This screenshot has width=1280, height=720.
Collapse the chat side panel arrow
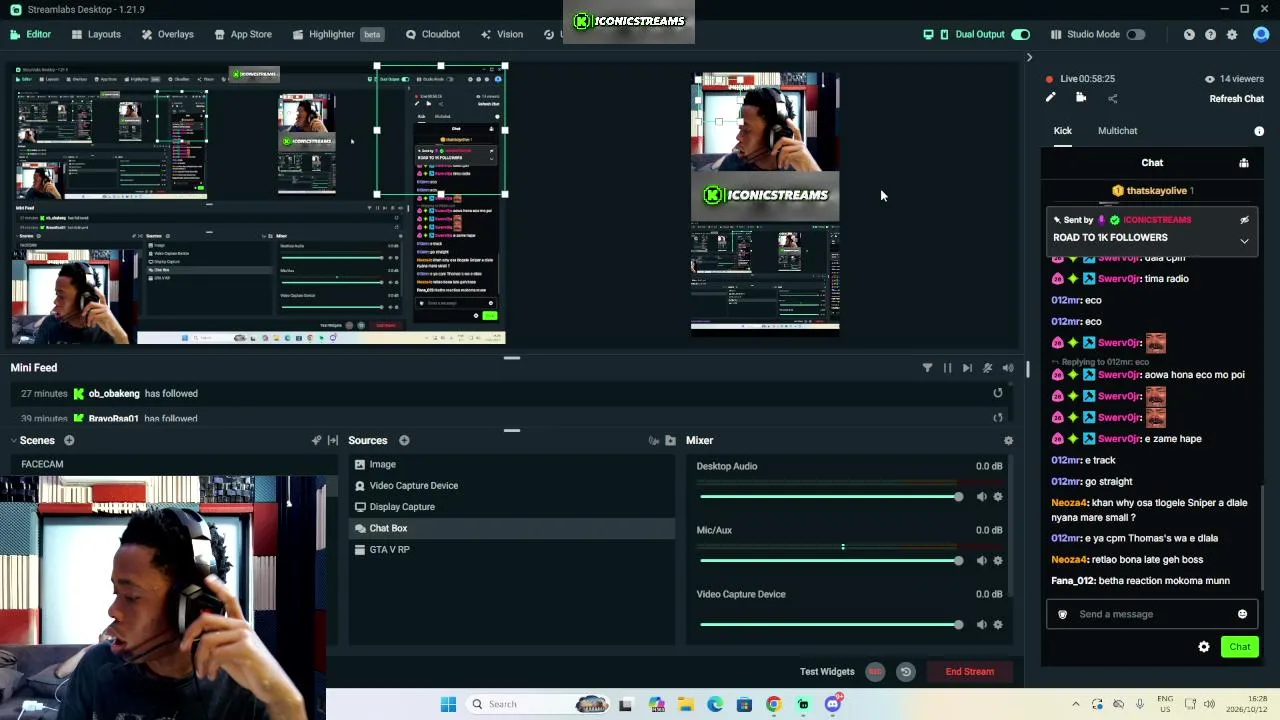click(x=1029, y=57)
